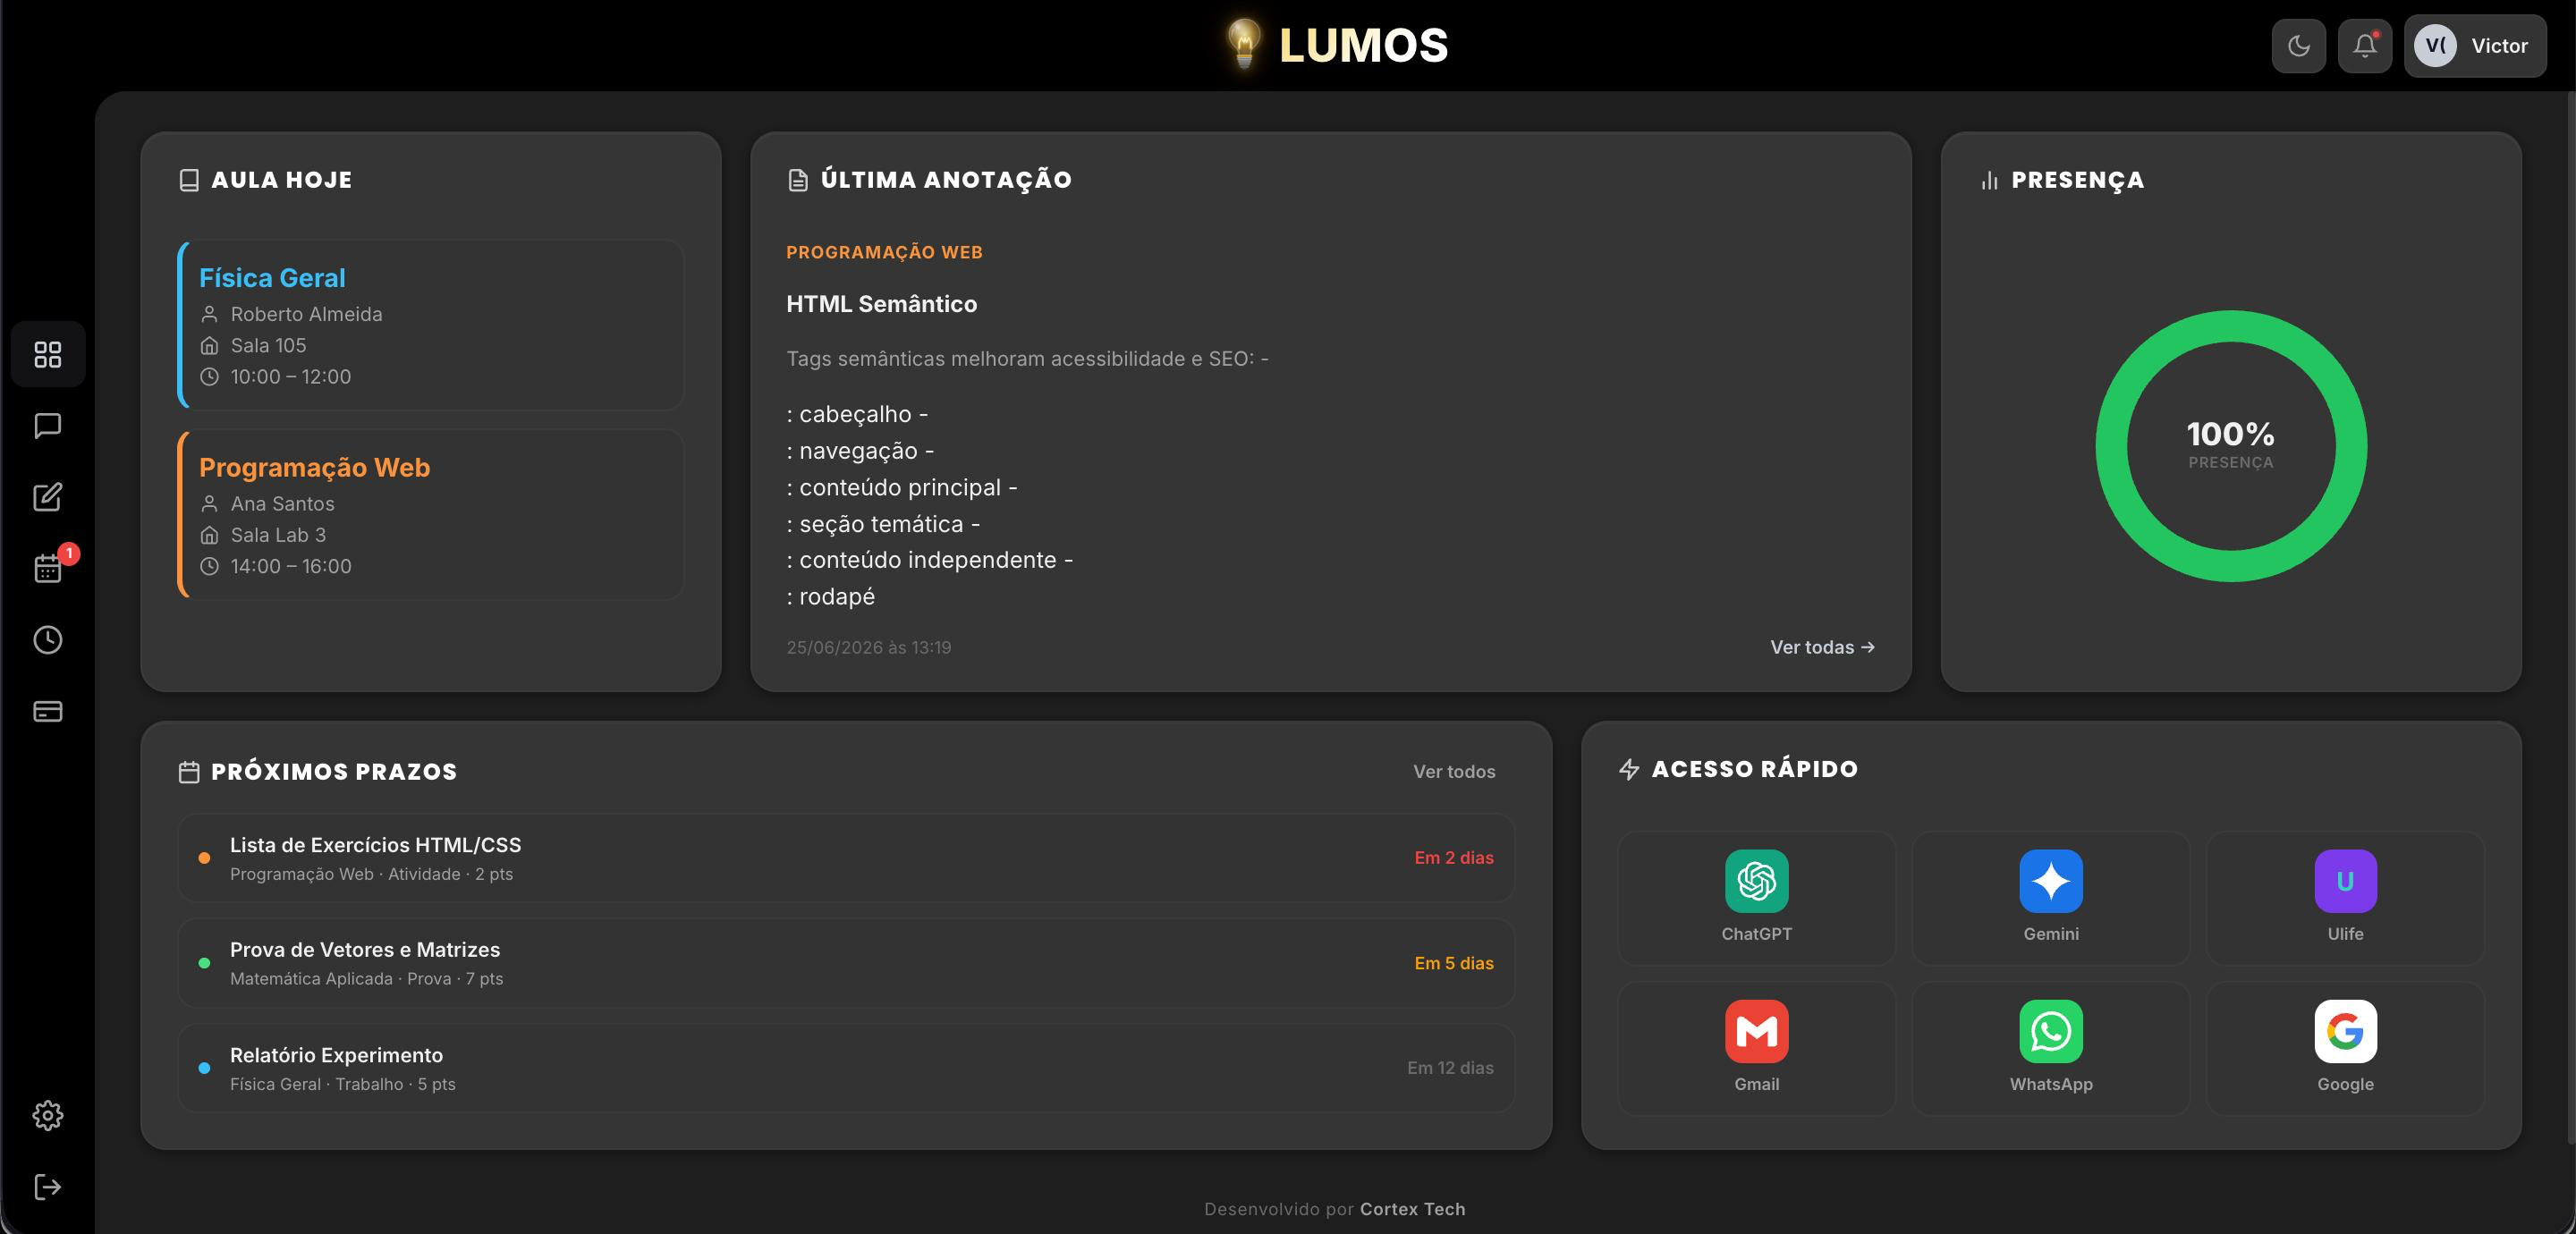Open the Cortex Tech footer link
Screen dimensions: 2576x1234
pos(1412,1209)
